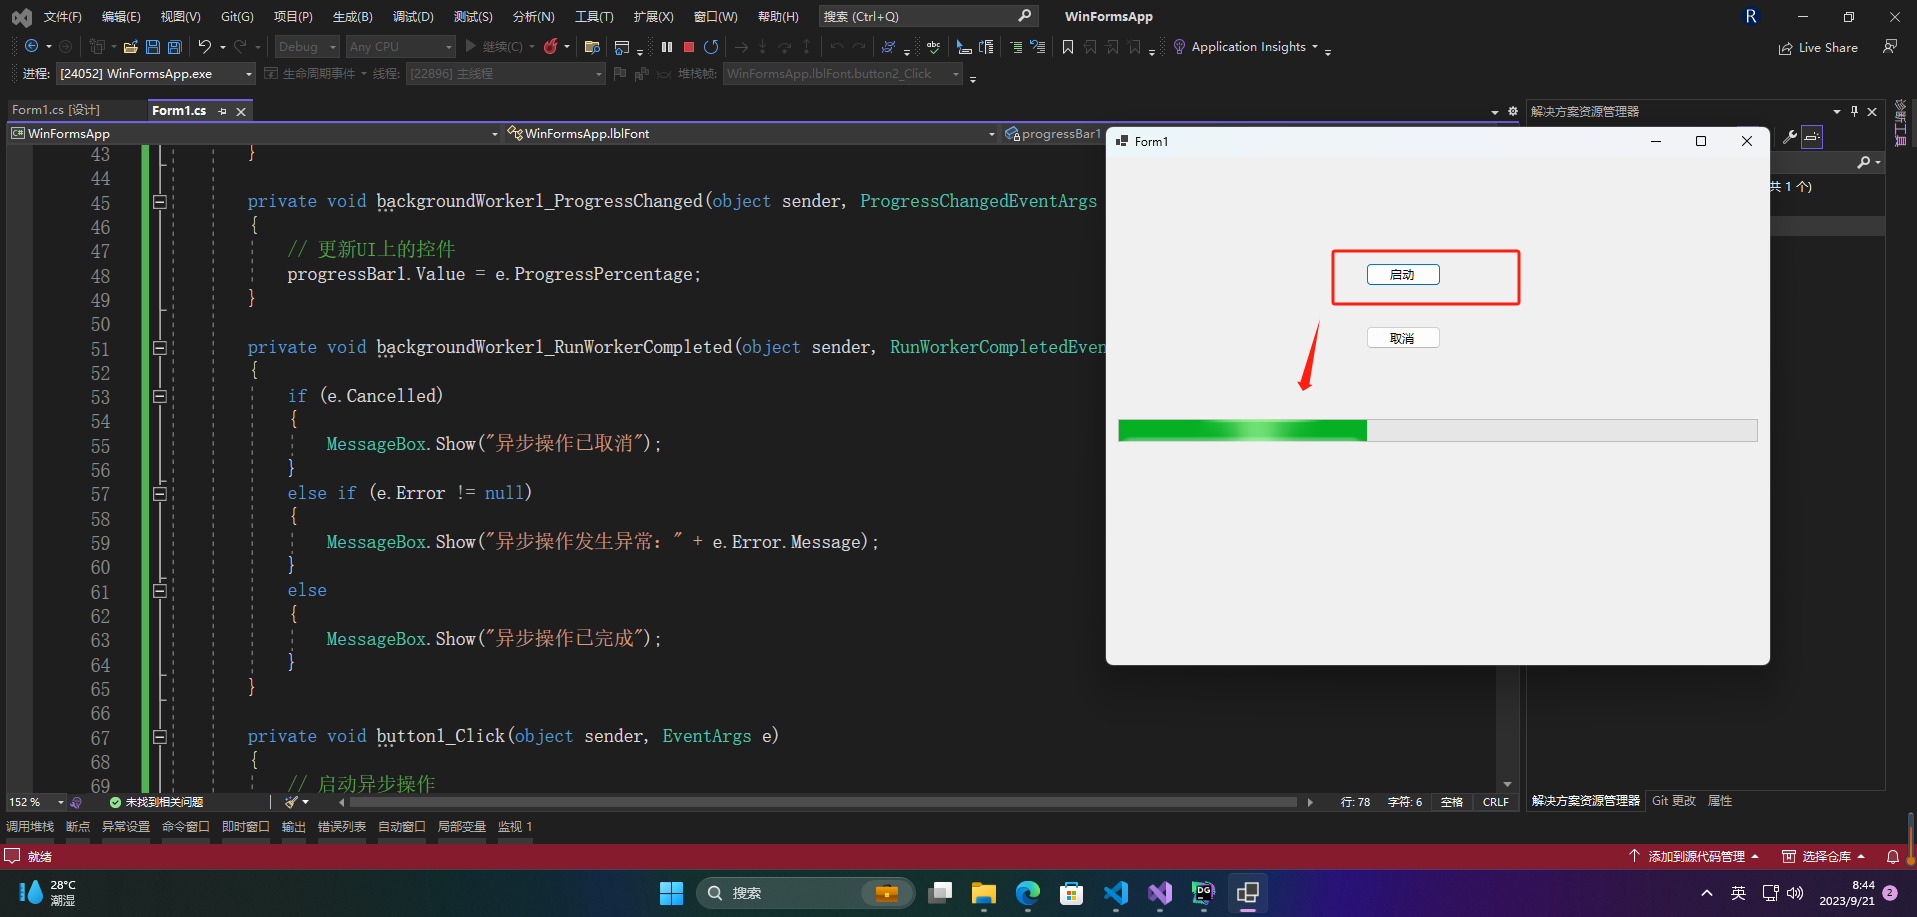Click the red Stop Debugging icon
Viewport: 1917px width, 917px height.
click(x=689, y=47)
